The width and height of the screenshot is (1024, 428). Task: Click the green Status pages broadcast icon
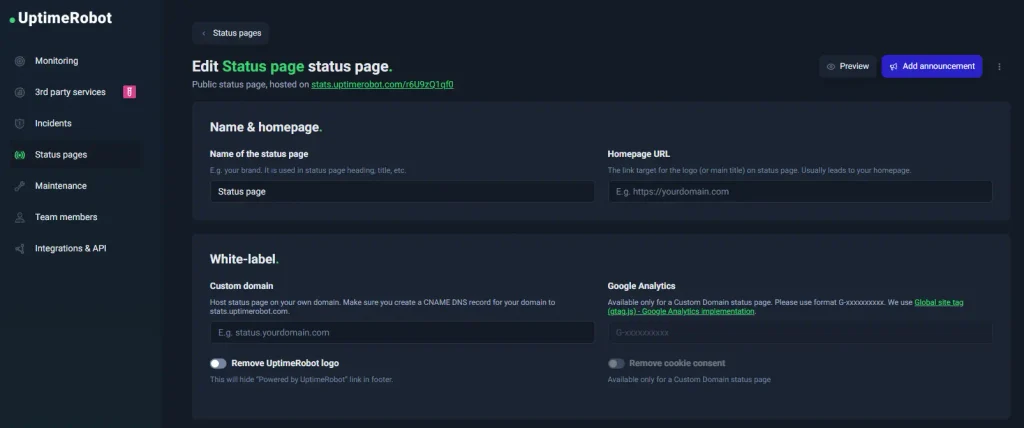coord(20,155)
